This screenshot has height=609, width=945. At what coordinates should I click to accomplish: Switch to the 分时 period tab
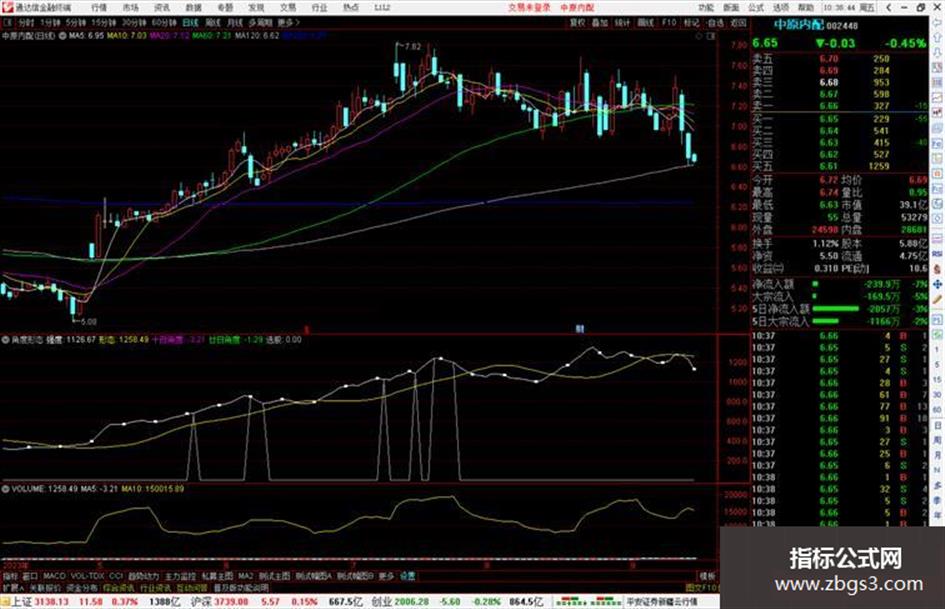[26, 22]
